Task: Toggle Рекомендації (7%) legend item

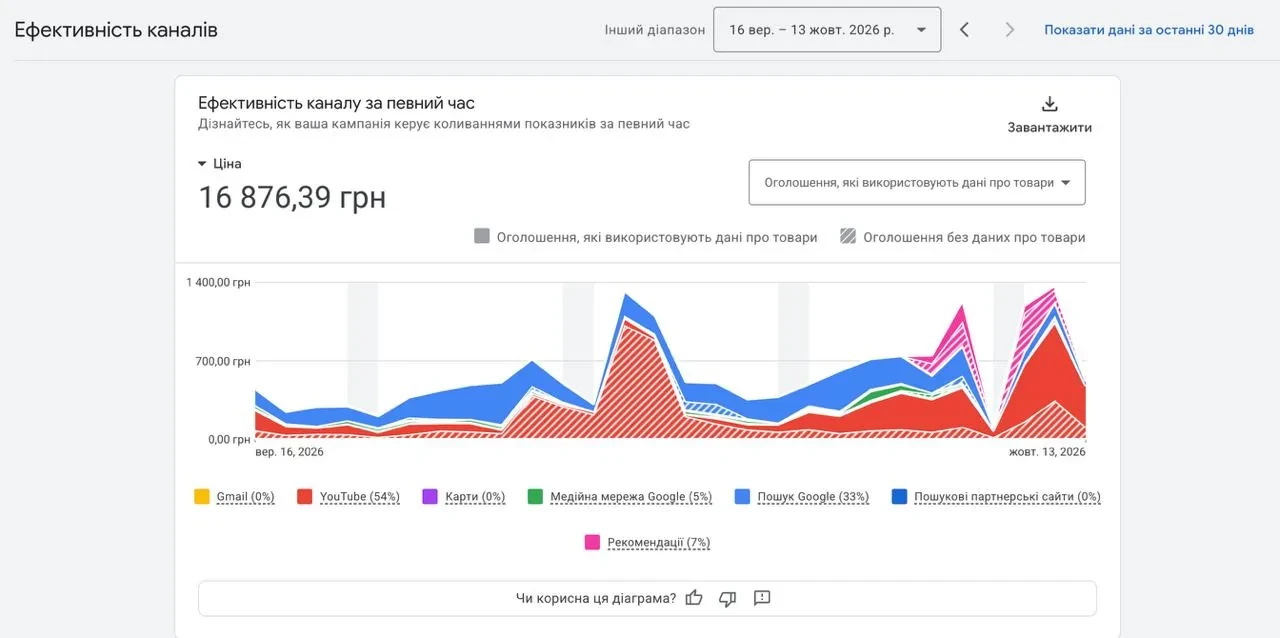Action: [x=648, y=543]
